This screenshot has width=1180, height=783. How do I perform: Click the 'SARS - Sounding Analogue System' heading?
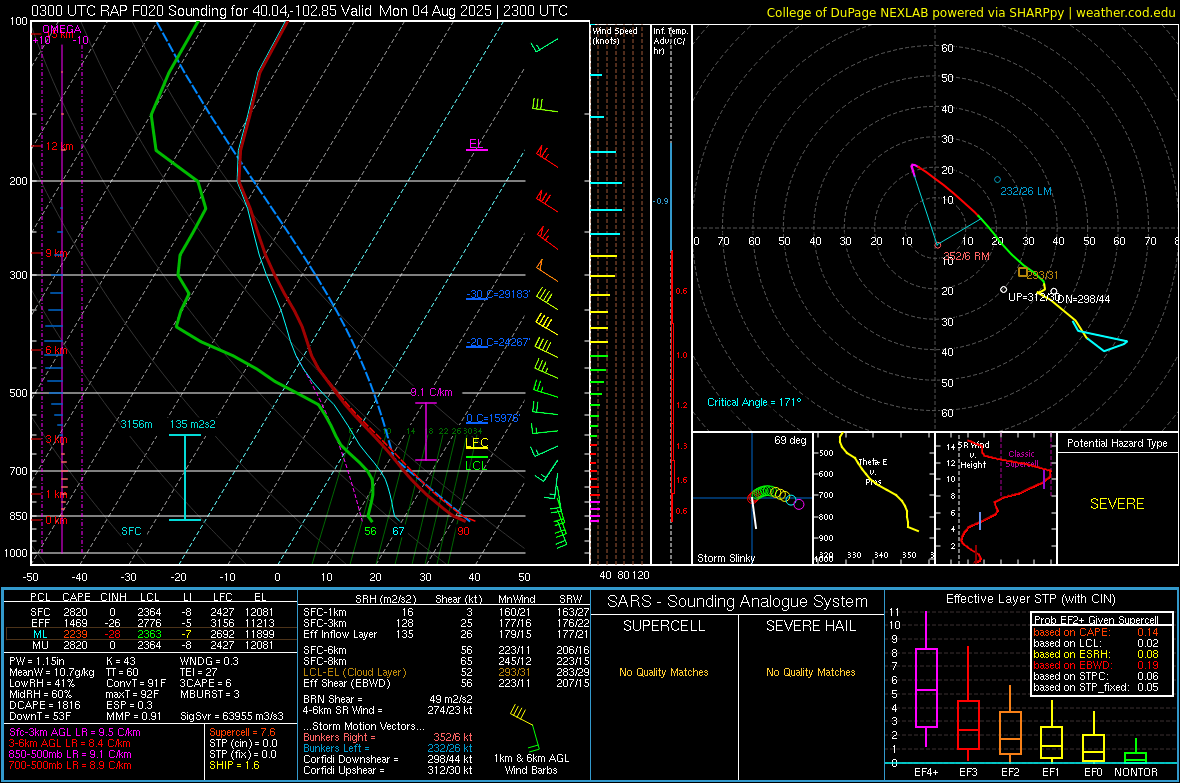pos(738,602)
